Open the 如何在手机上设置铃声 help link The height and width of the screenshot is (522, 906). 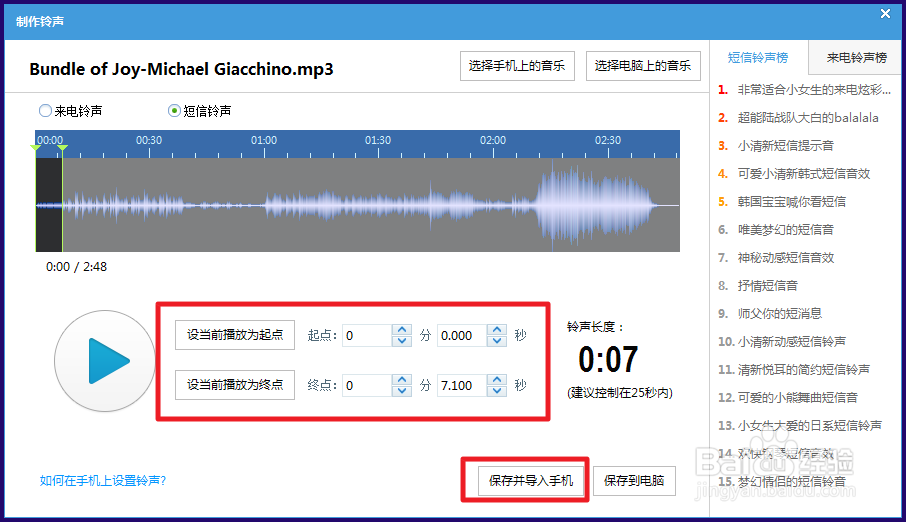pos(103,480)
